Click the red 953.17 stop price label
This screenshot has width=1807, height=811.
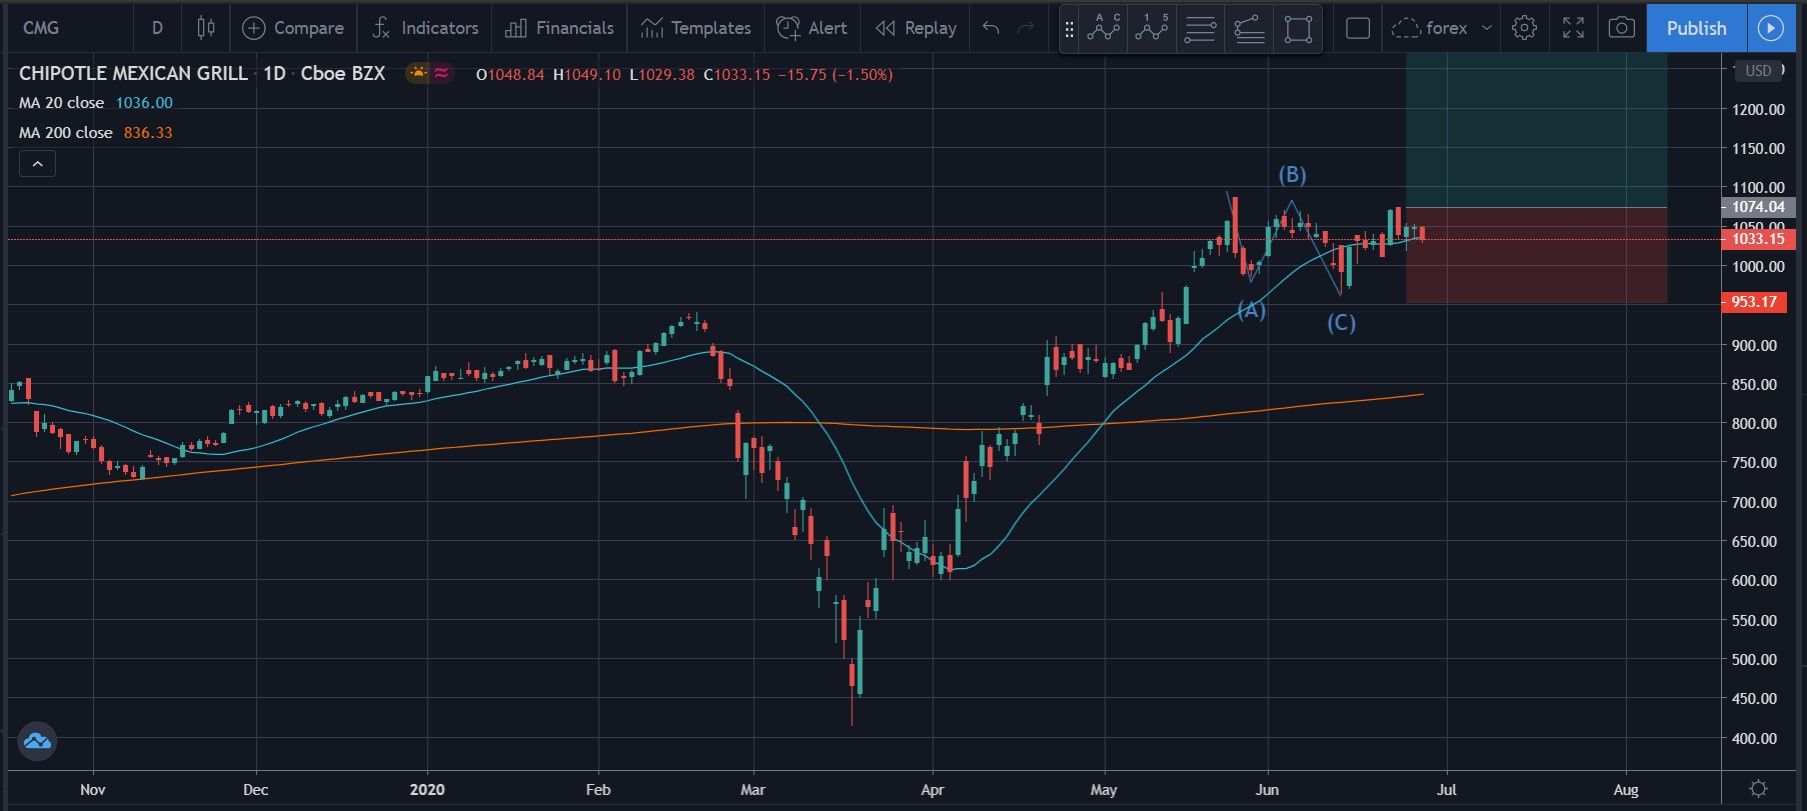[1754, 302]
